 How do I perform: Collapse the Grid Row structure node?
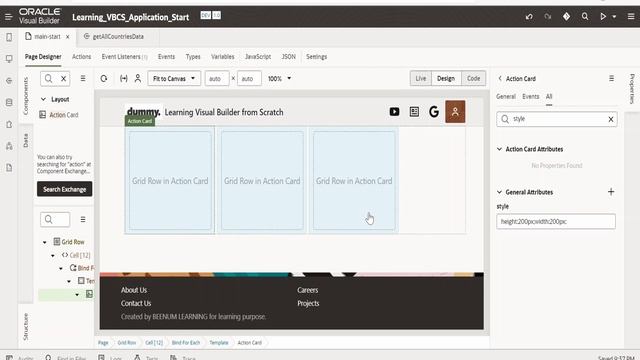tap(44, 242)
